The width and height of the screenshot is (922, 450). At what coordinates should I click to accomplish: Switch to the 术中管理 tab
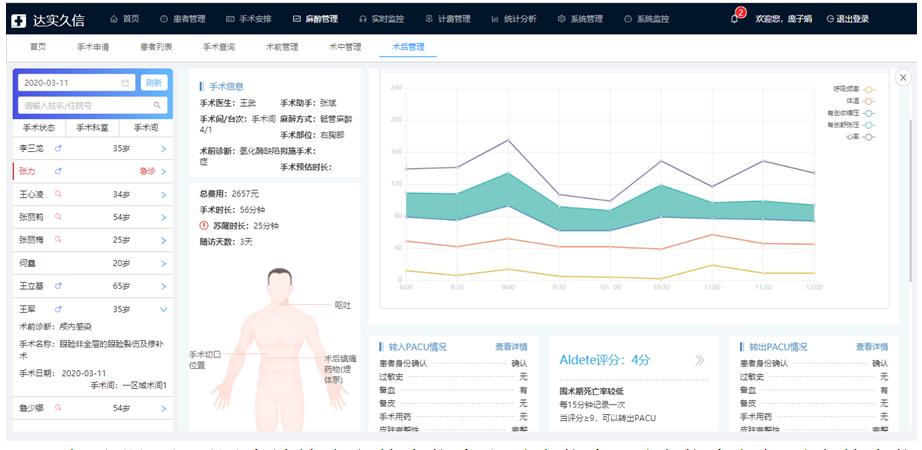click(345, 47)
